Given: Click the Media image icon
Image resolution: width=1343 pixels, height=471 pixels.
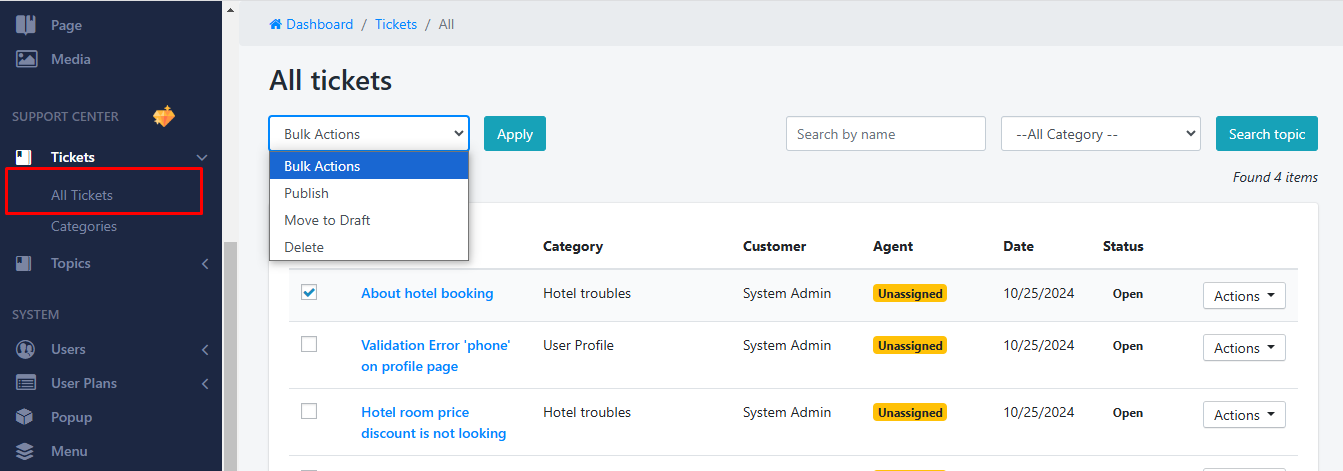Looking at the screenshot, I should (x=26, y=59).
